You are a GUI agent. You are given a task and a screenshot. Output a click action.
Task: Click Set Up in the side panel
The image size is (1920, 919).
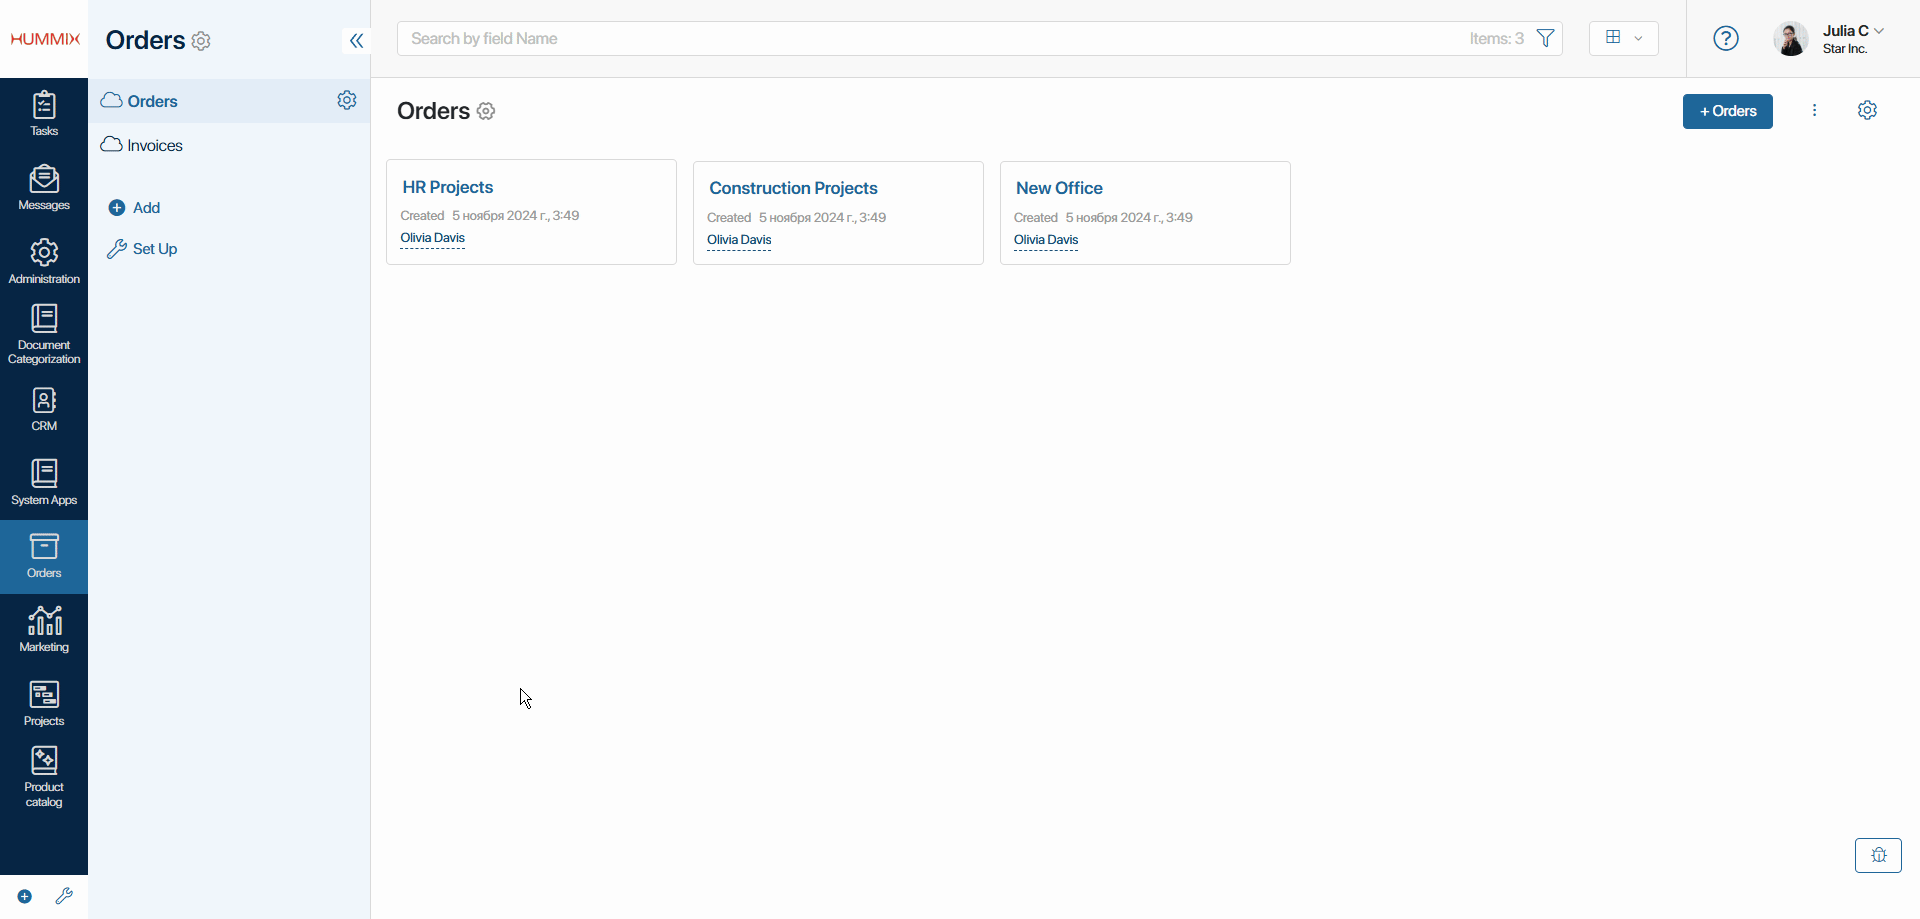[142, 249]
